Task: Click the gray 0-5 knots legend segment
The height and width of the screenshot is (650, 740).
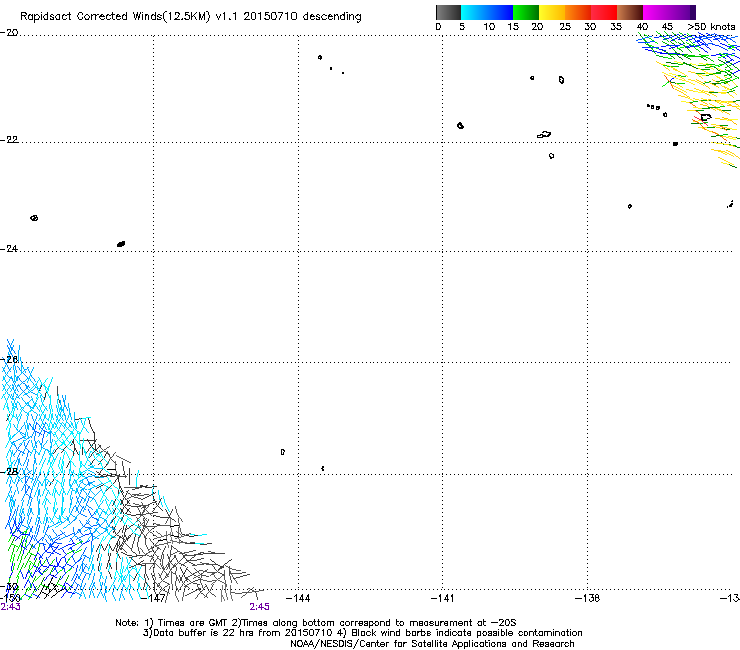Action: click(448, 12)
